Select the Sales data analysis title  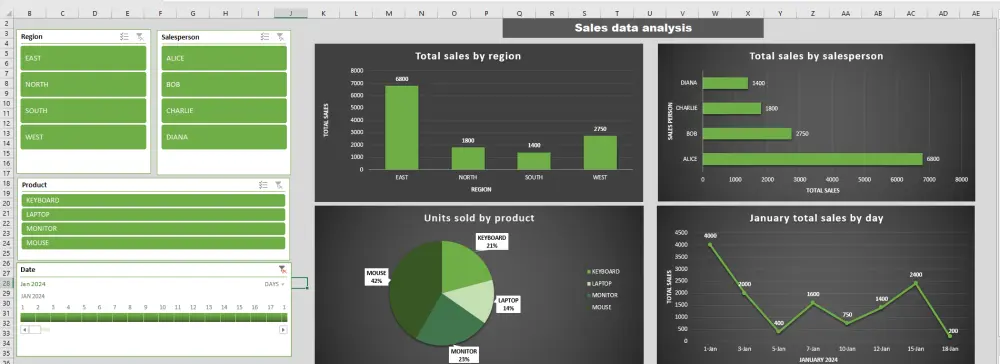click(633, 28)
